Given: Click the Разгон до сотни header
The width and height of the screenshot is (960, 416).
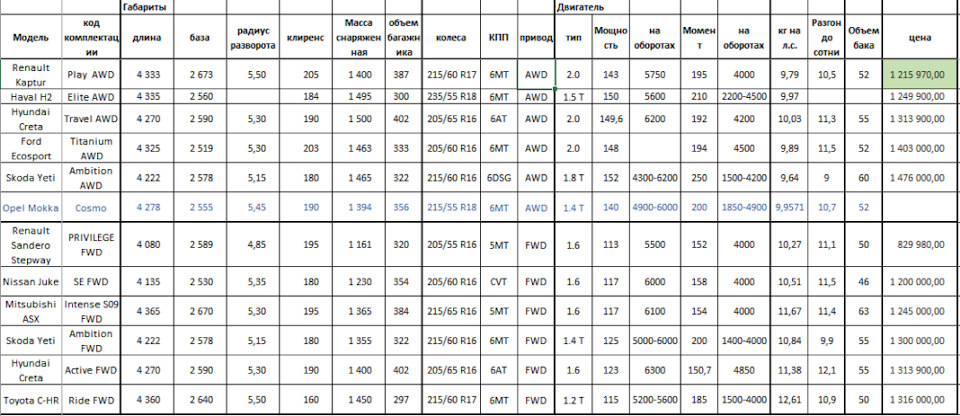Looking at the screenshot, I should (827, 37).
